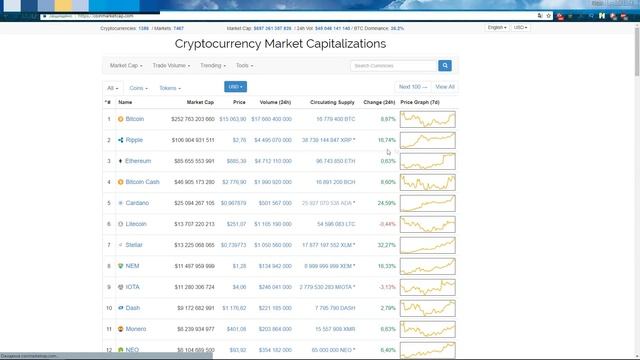
Task: Open the top-right USD currency selector
Action: (x=520, y=27)
